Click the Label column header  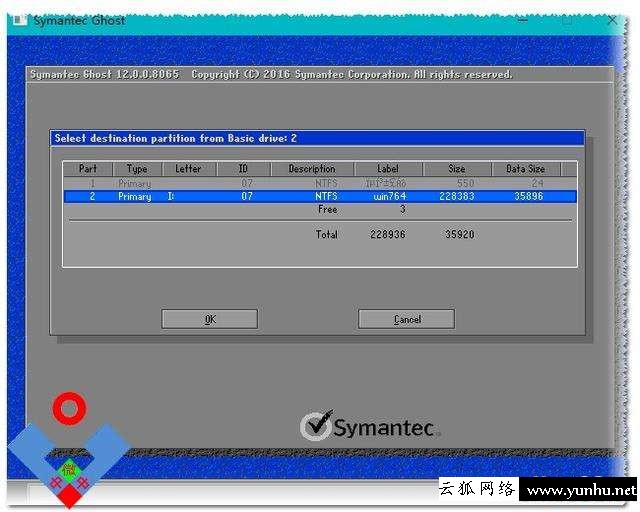point(388,169)
